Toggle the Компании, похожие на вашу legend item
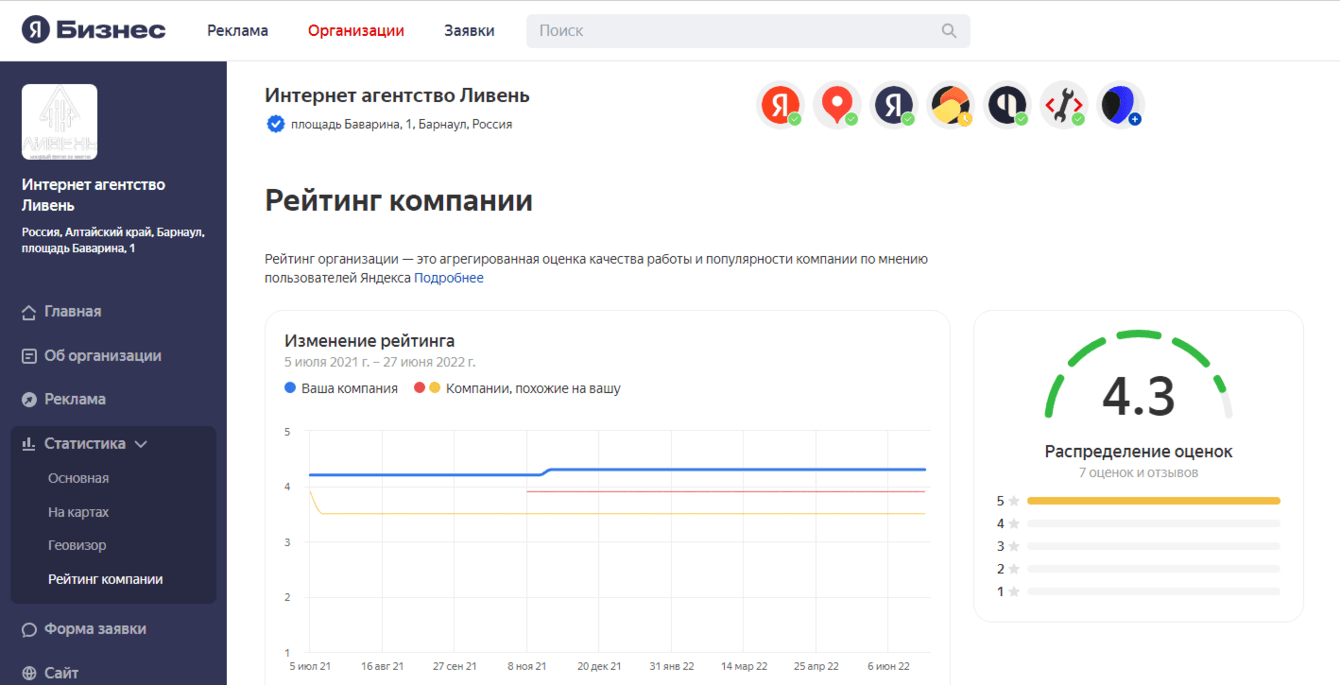 tap(517, 388)
